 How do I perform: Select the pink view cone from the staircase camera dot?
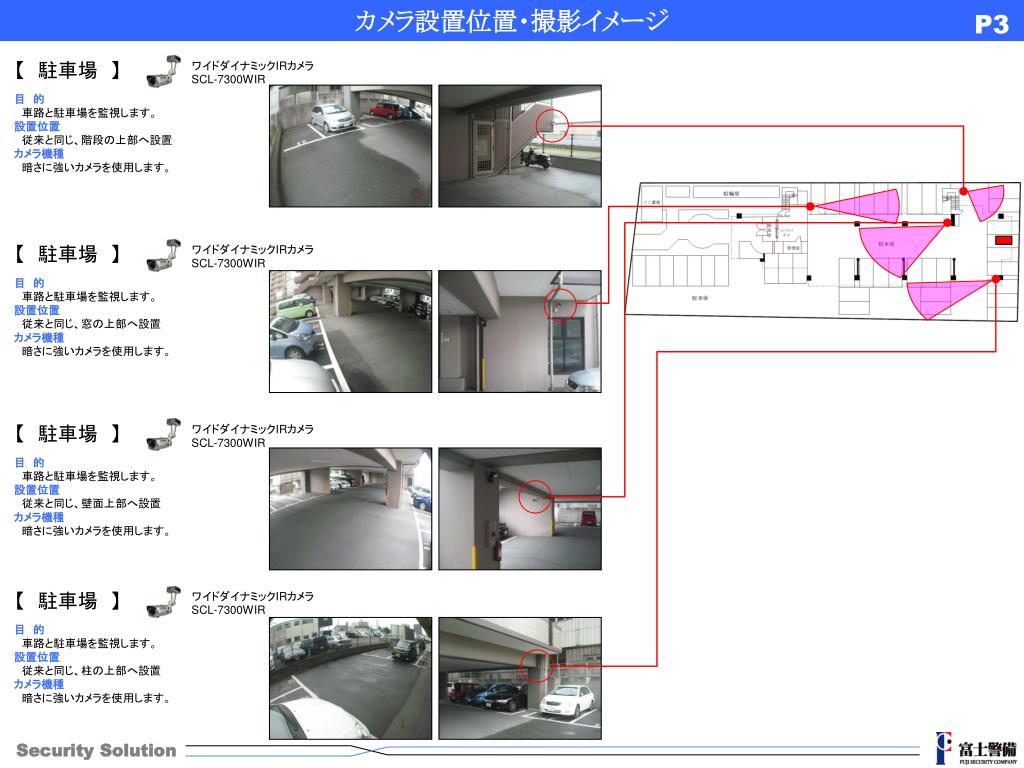tap(987, 201)
